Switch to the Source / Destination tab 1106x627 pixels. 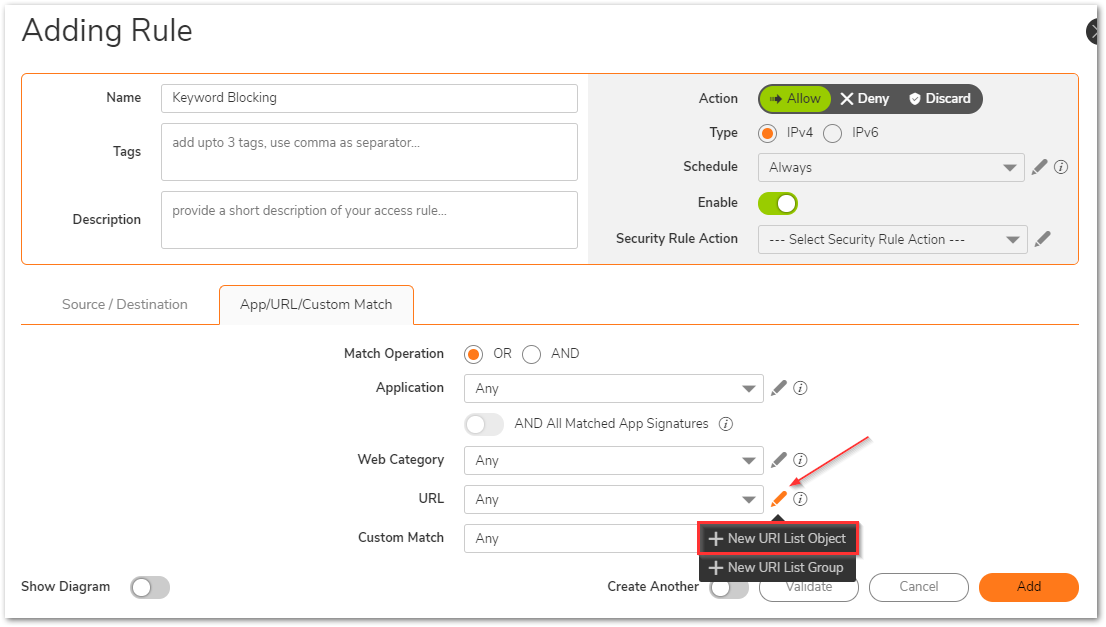click(x=125, y=305)
